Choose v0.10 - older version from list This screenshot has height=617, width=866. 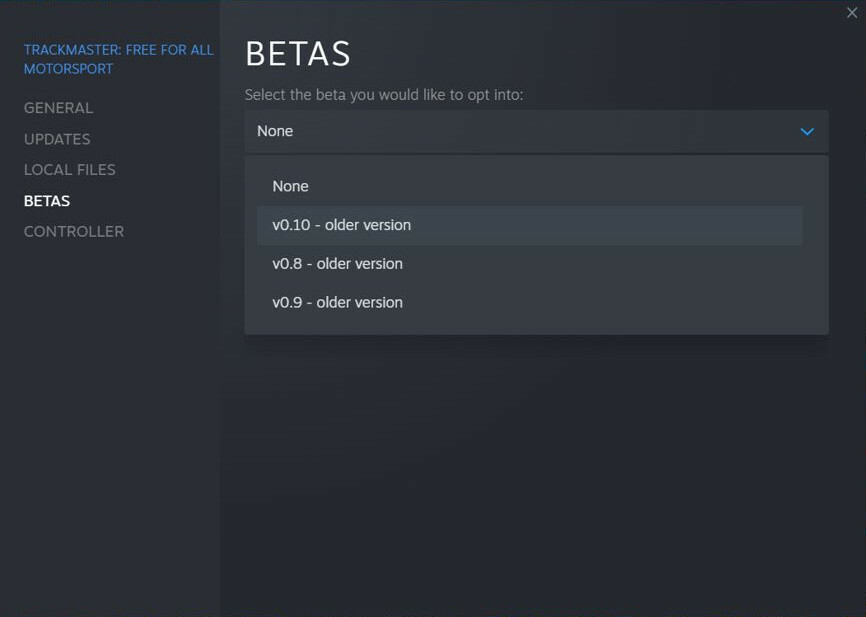click(x=341, y=225)
